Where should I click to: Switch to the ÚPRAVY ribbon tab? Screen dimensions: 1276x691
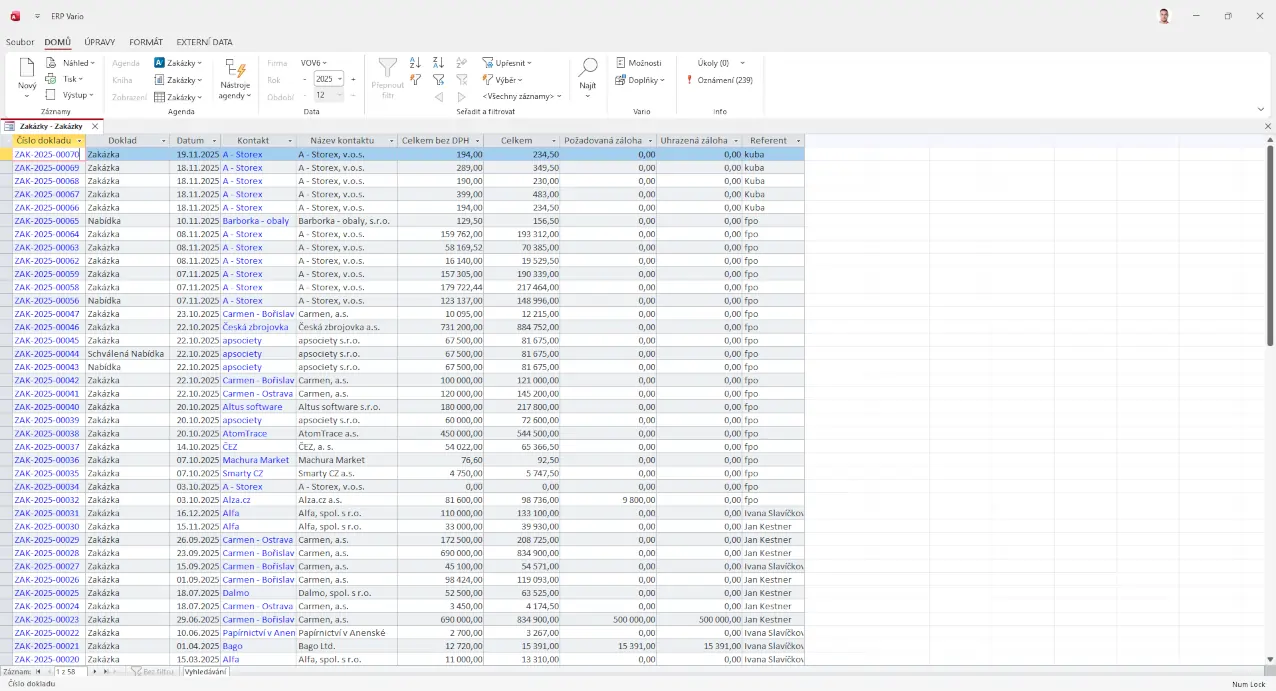99,42
